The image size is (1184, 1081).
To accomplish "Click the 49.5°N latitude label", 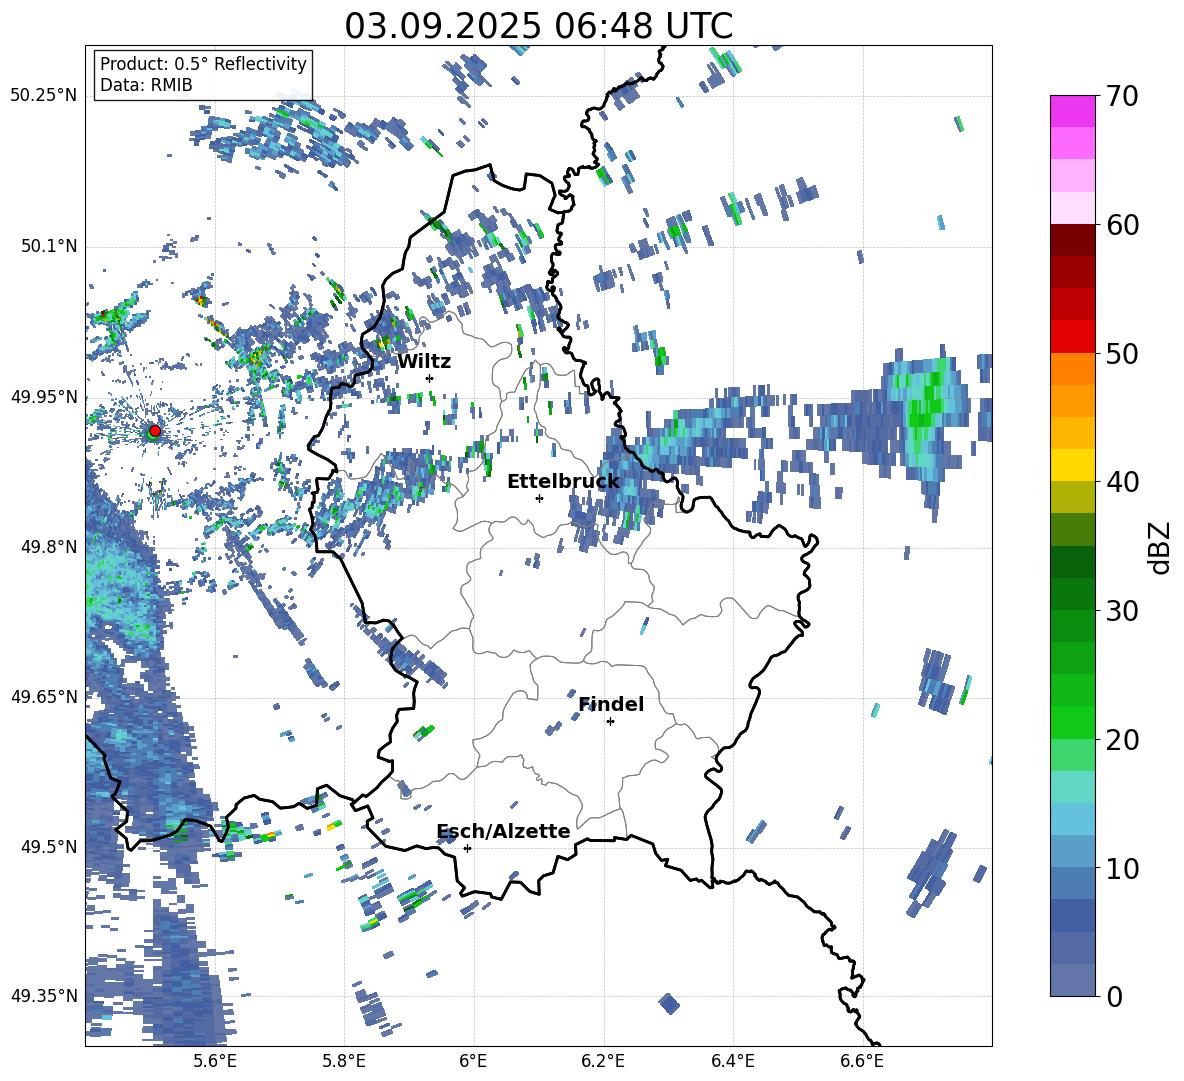I will click(x=48, y=846).
